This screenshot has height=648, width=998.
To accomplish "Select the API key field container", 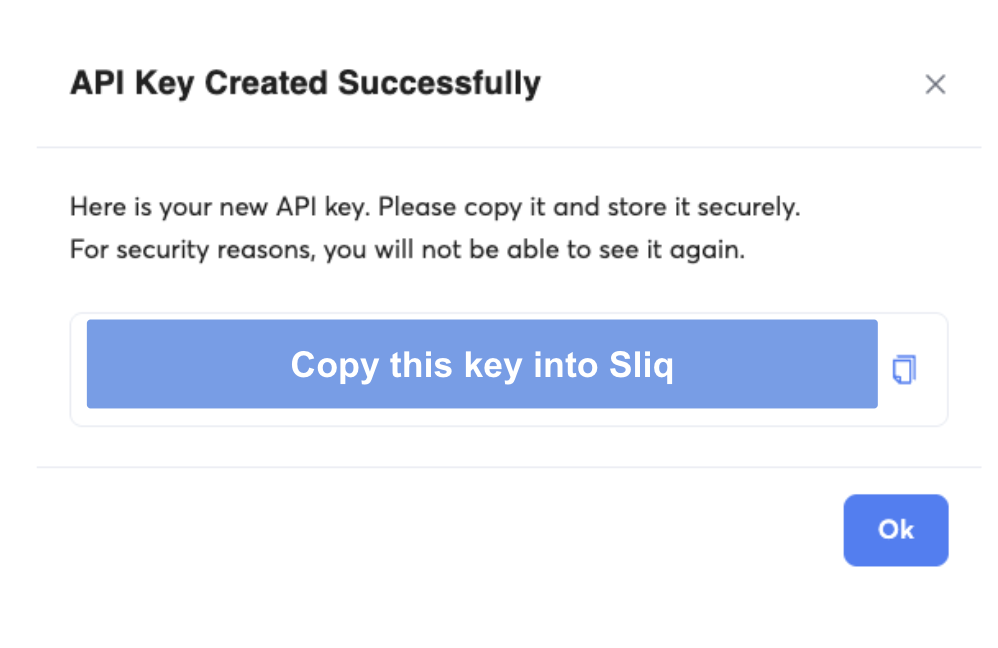I will 508,369.
